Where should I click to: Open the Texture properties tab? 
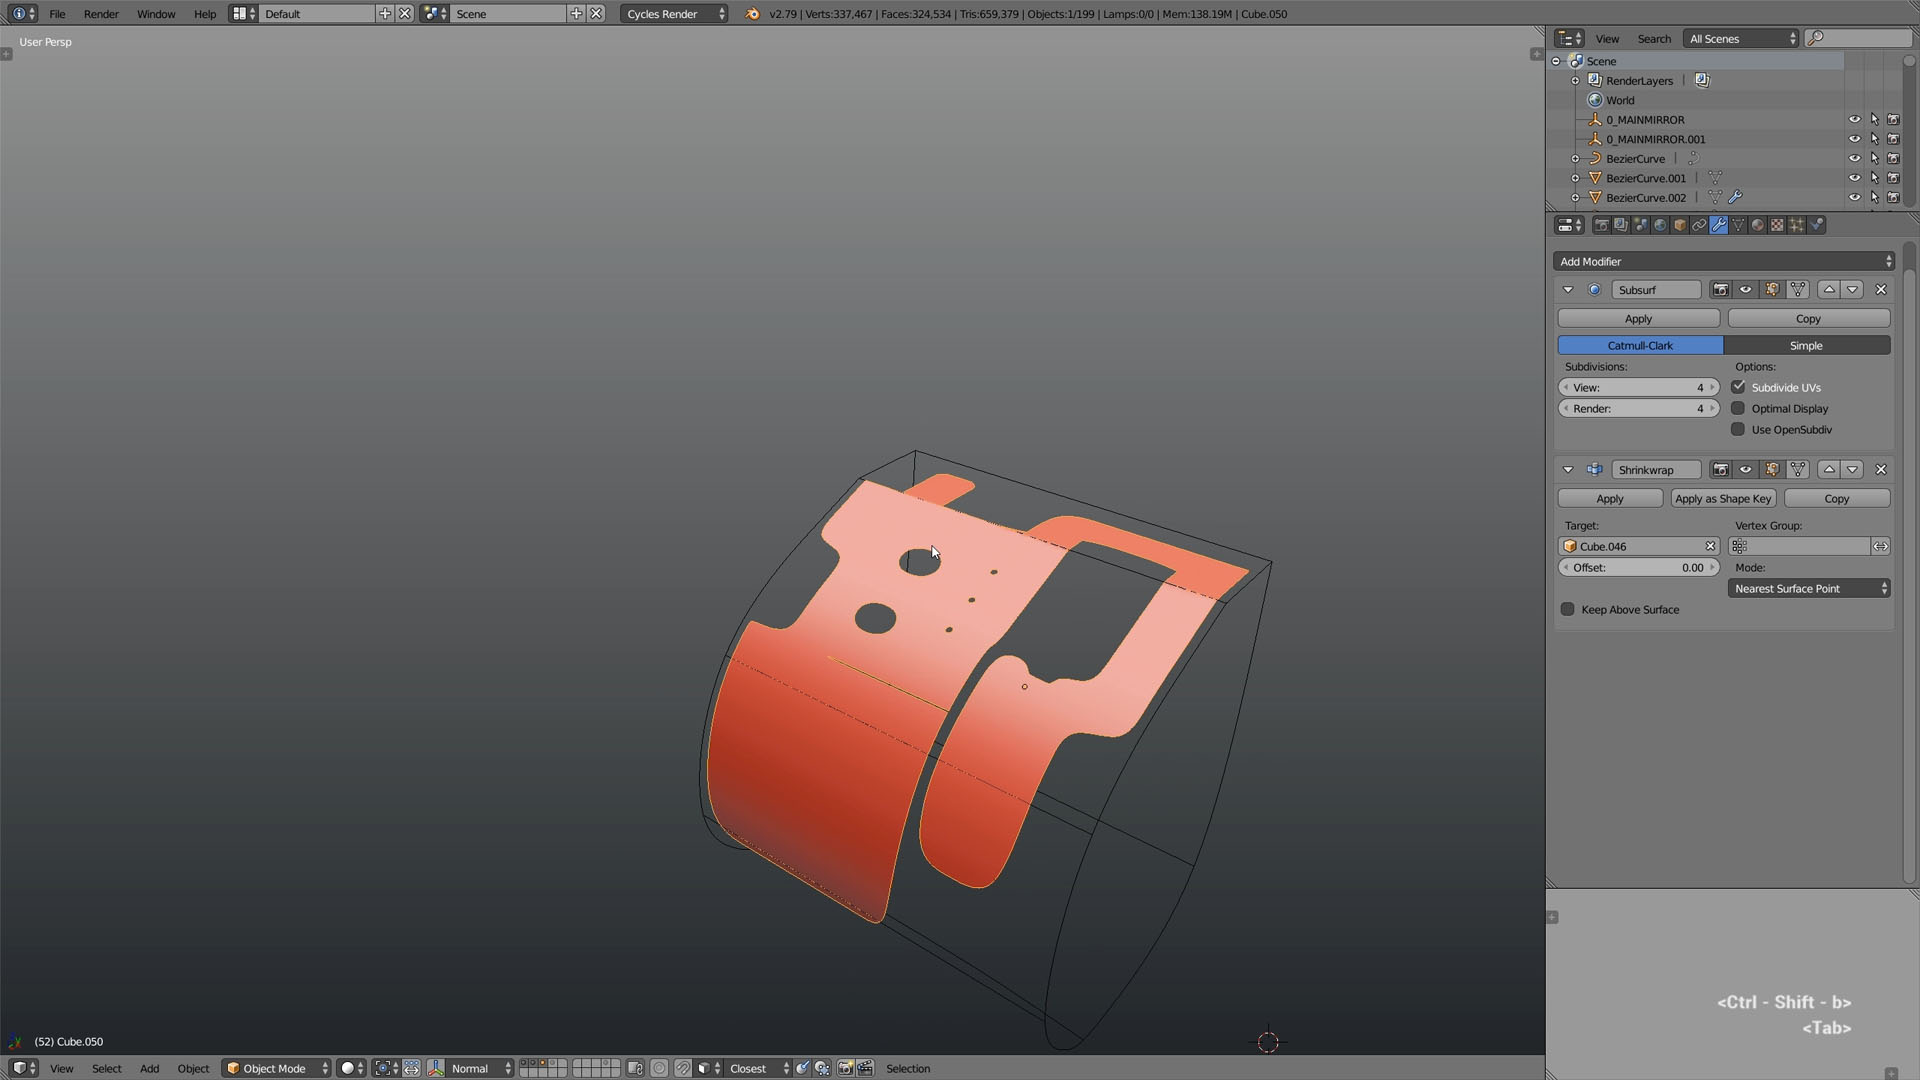(1777, 225)
